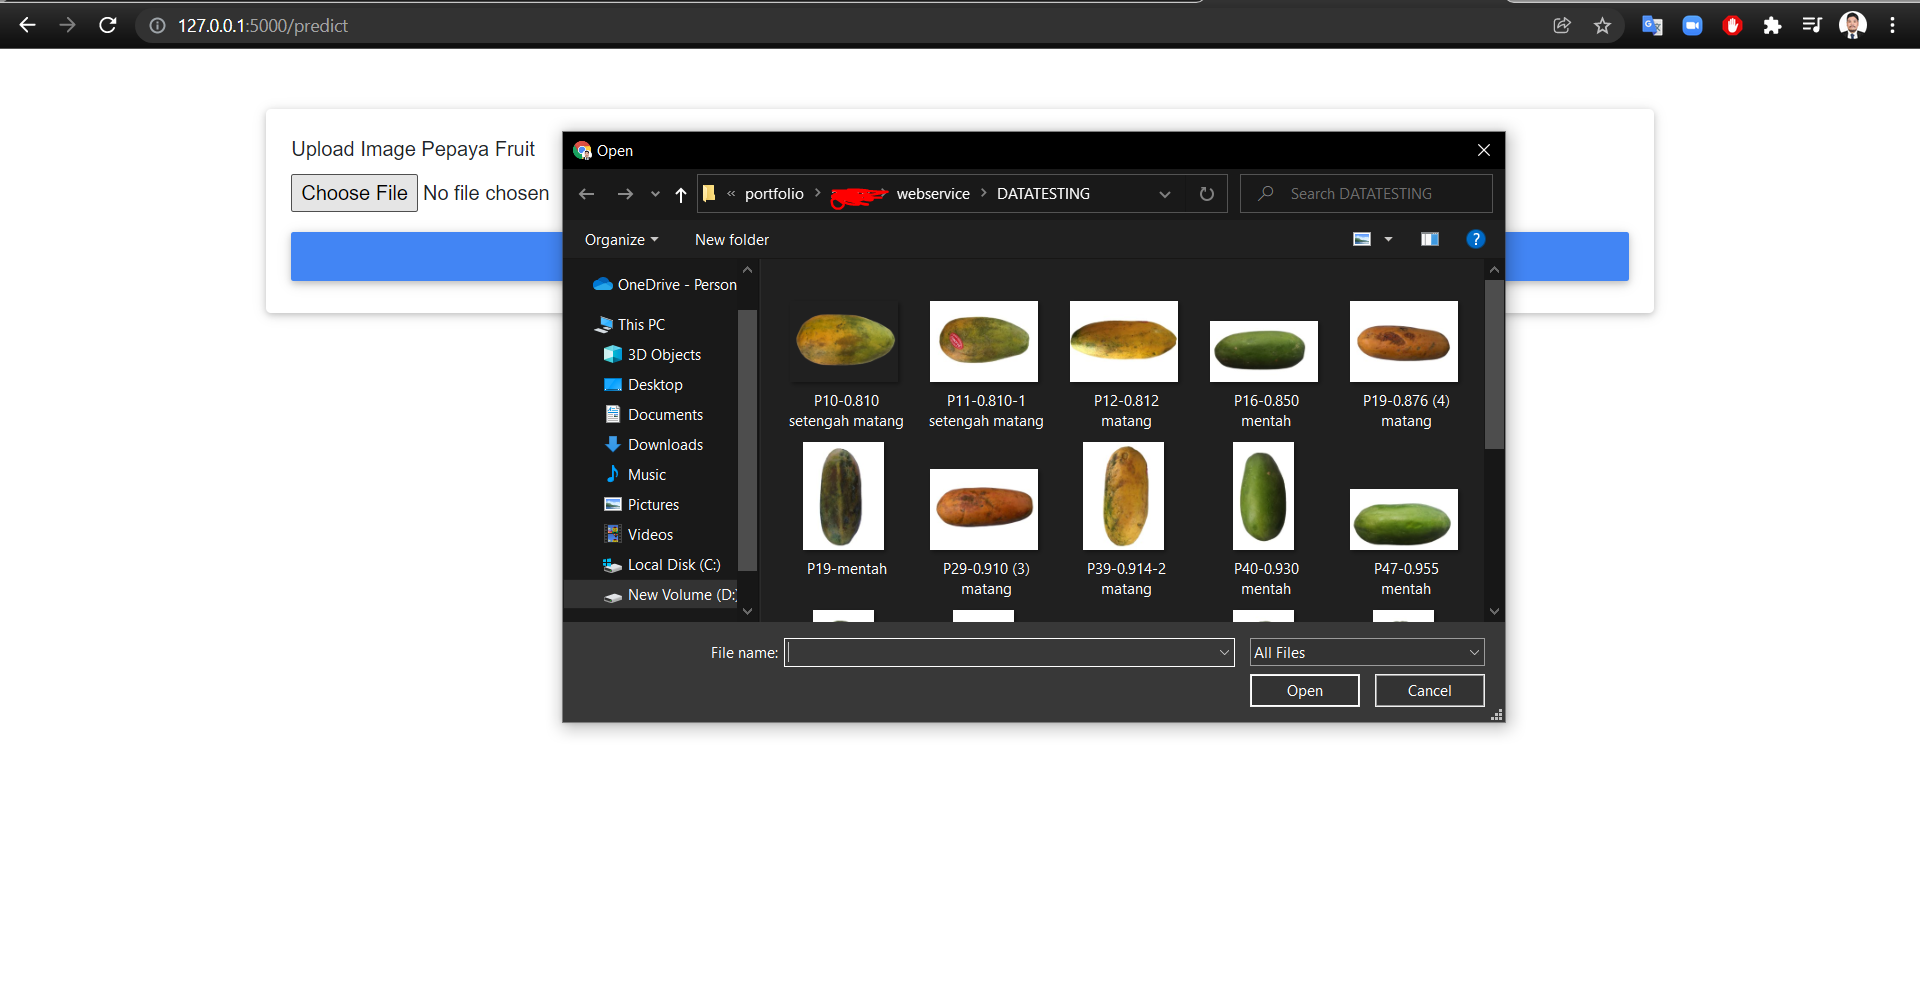Open Downloads from the sidebar

664,444
